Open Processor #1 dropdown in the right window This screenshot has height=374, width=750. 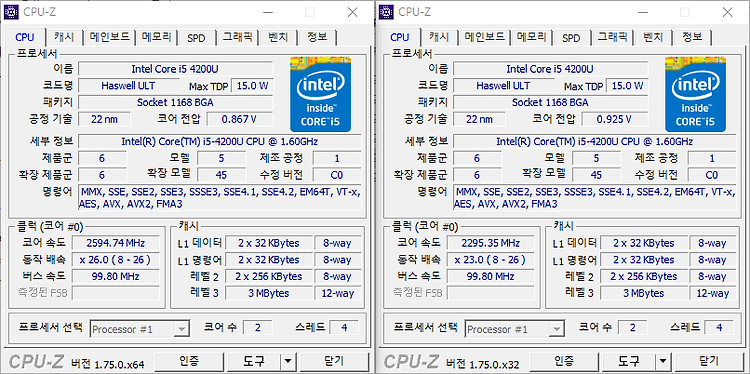coord(515,329)
